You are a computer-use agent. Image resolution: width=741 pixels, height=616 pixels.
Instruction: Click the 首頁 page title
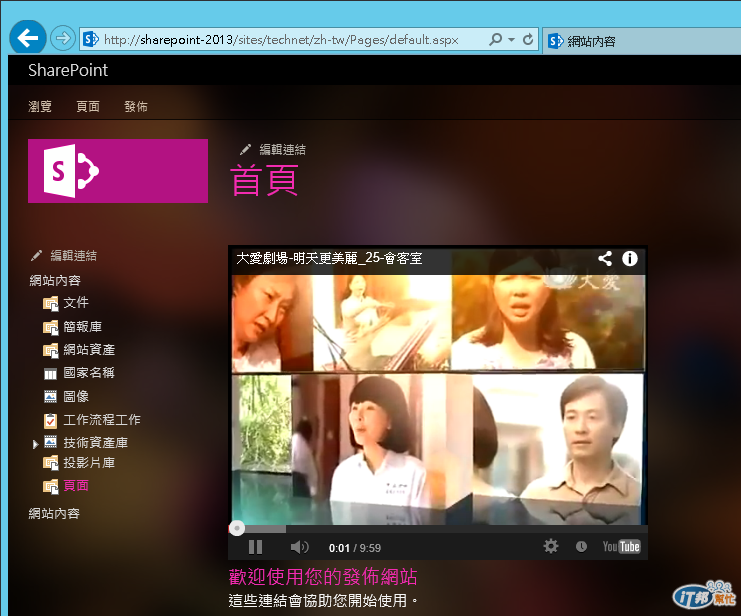click(x=264, y=180)
